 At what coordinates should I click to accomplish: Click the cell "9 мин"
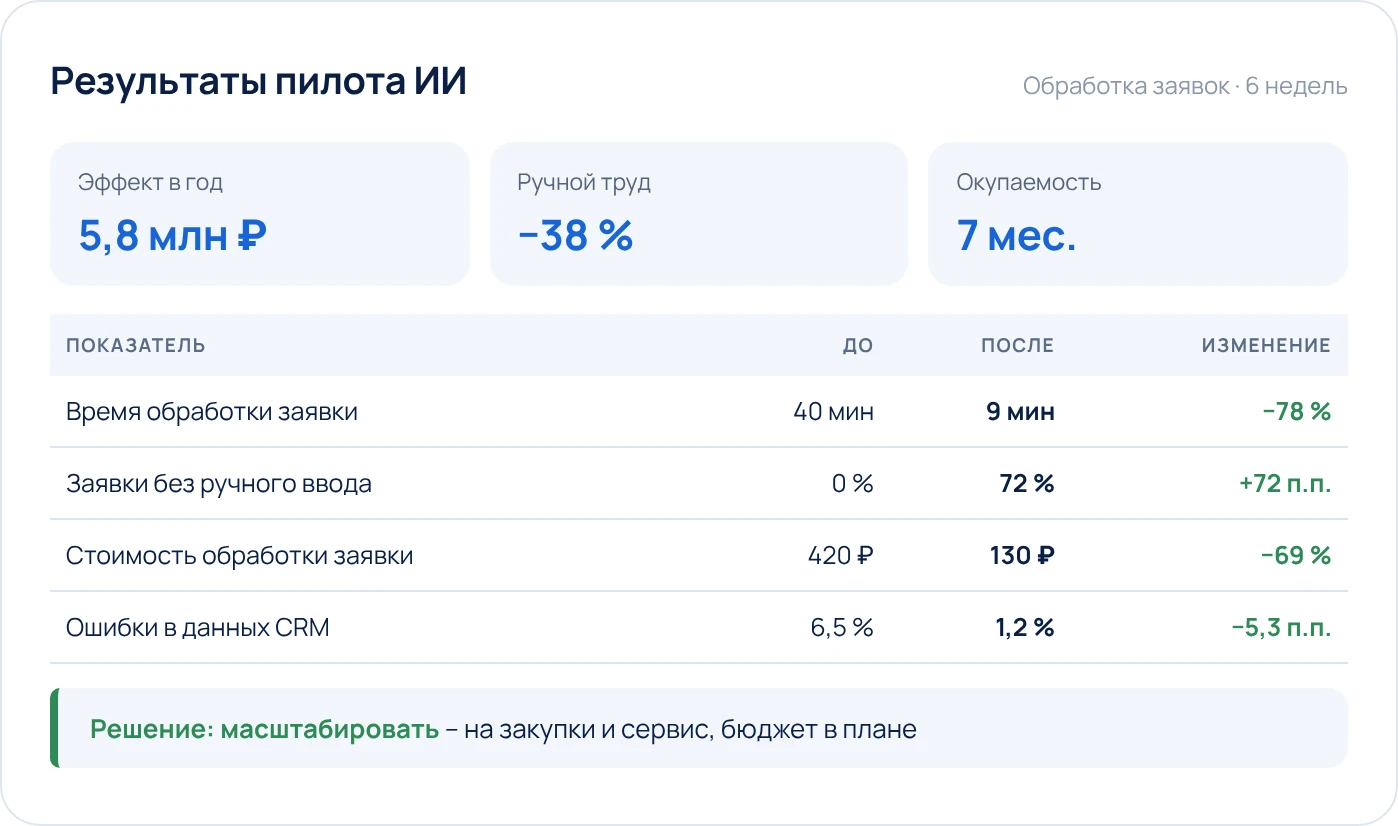1020,412
